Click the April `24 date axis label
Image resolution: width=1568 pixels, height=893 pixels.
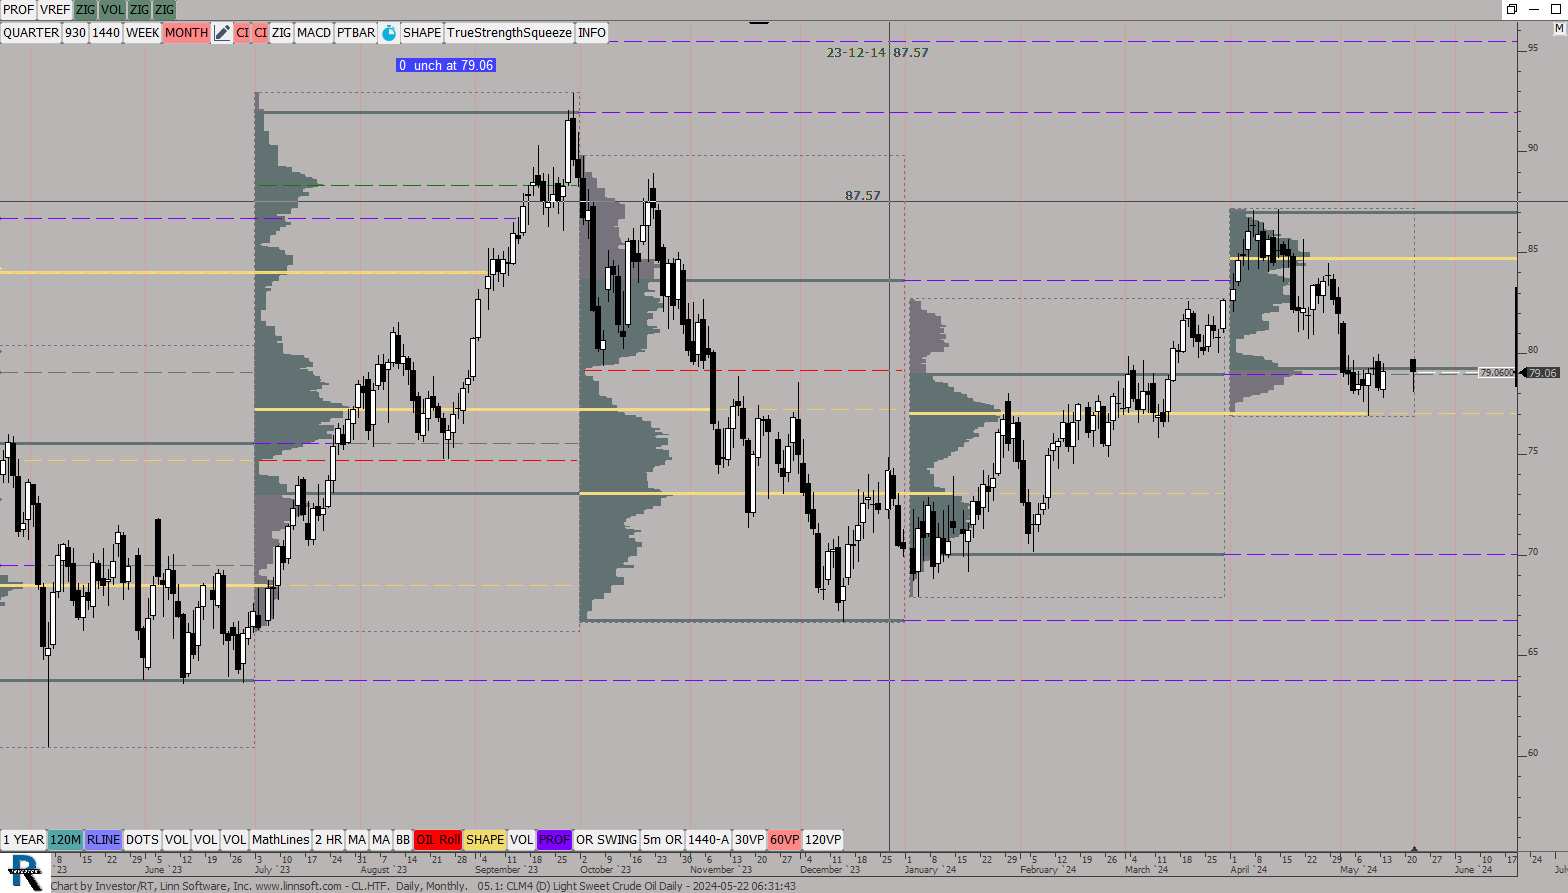(1249, 870)
